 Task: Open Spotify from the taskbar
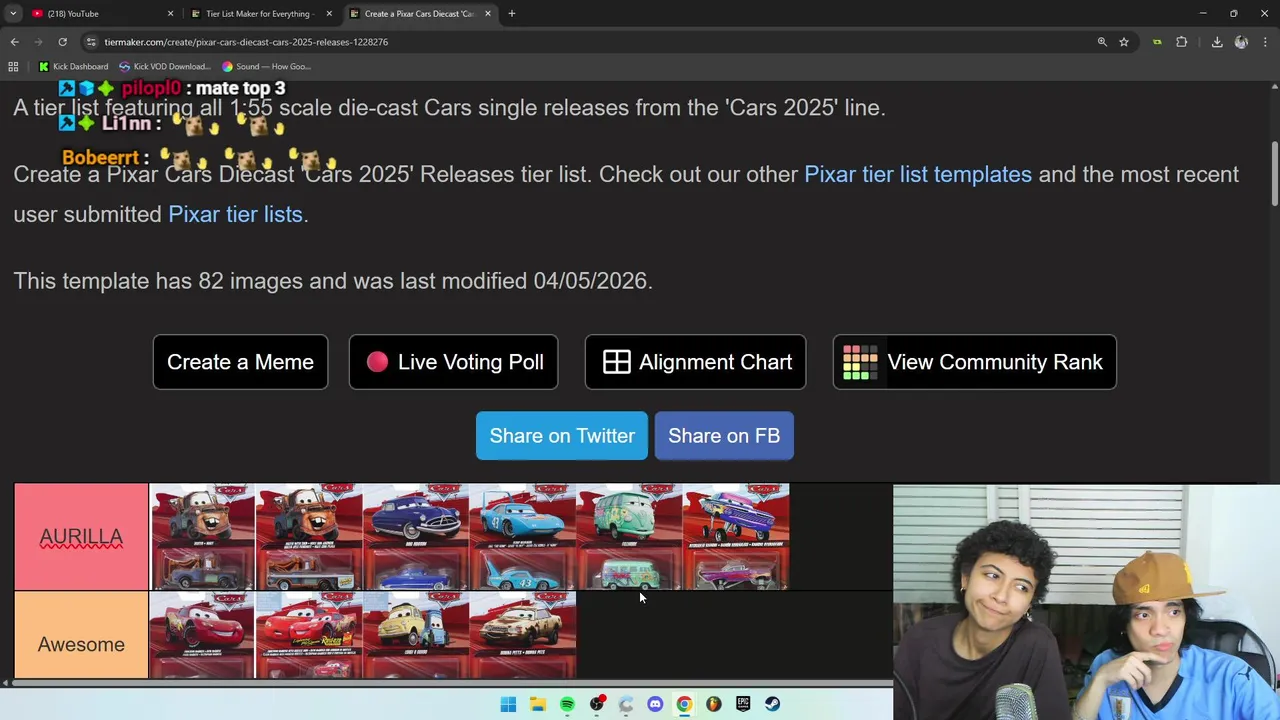tap(567, 704)
